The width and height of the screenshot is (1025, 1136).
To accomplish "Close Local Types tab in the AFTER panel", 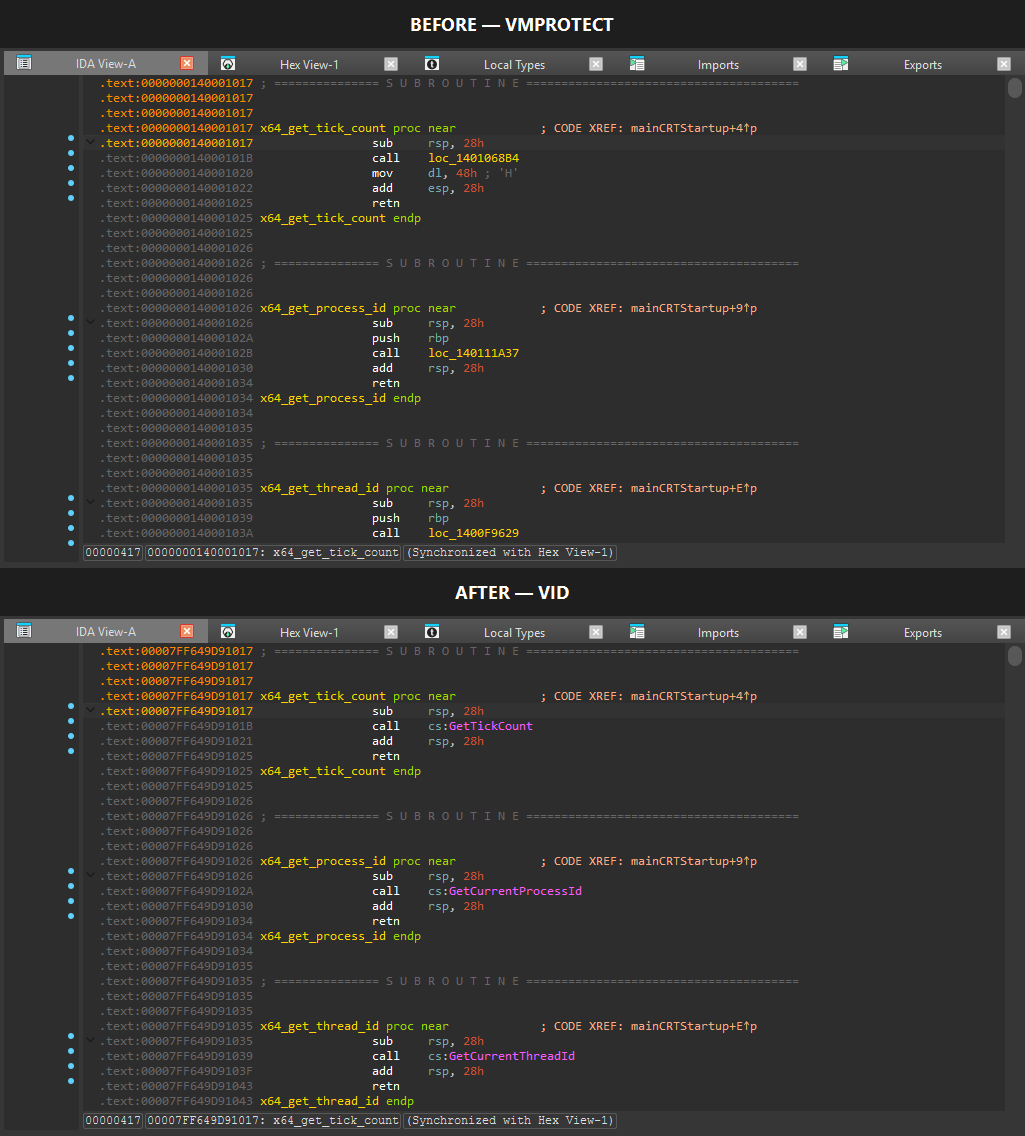I will click(596, 632).
